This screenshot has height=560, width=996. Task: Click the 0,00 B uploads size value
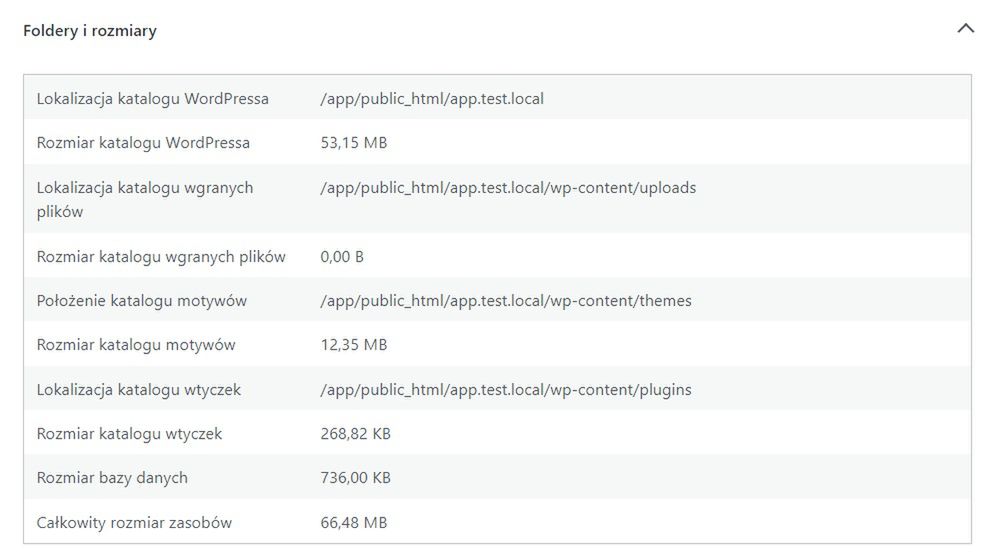pos(342,257)
